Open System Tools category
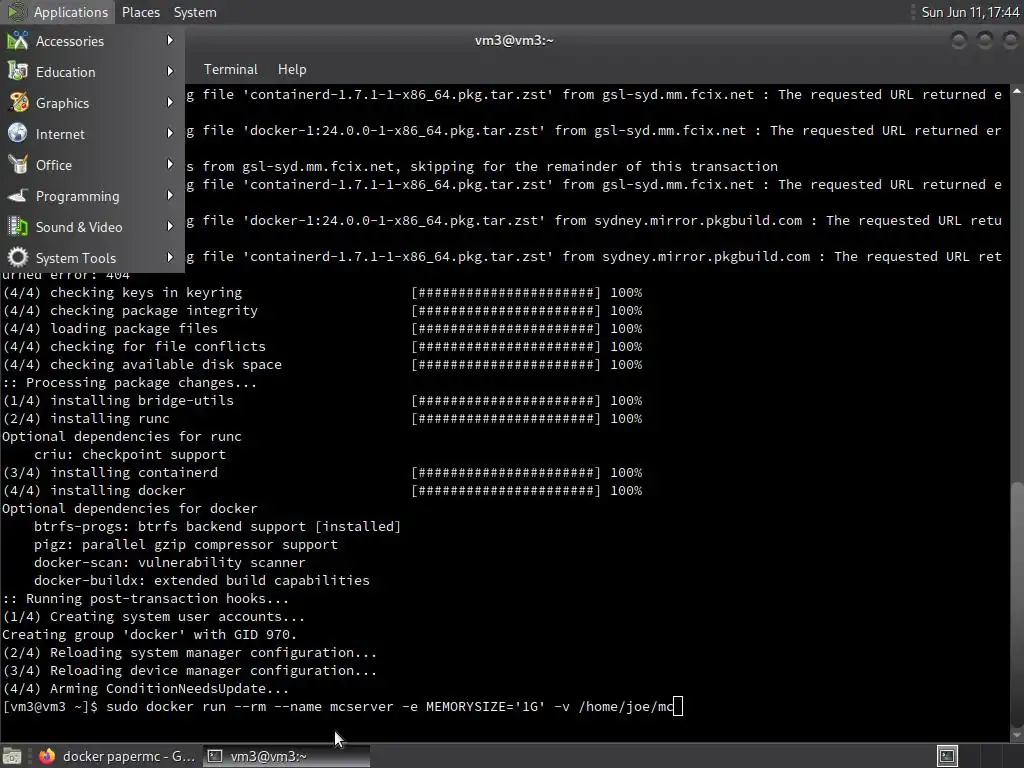1024x768 pixels. point(92,258)
